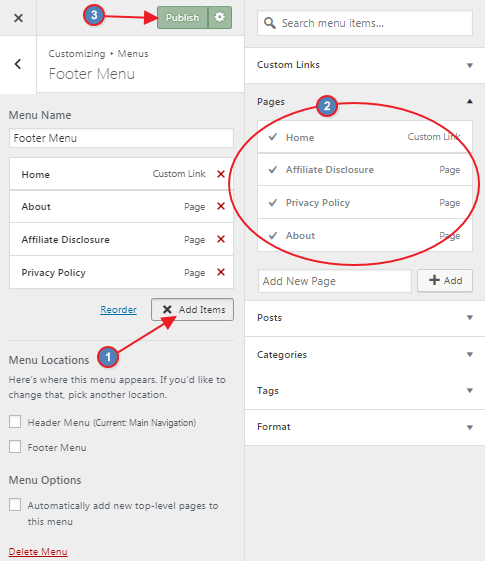Collapse the Pages section

(x=365, y=102)
